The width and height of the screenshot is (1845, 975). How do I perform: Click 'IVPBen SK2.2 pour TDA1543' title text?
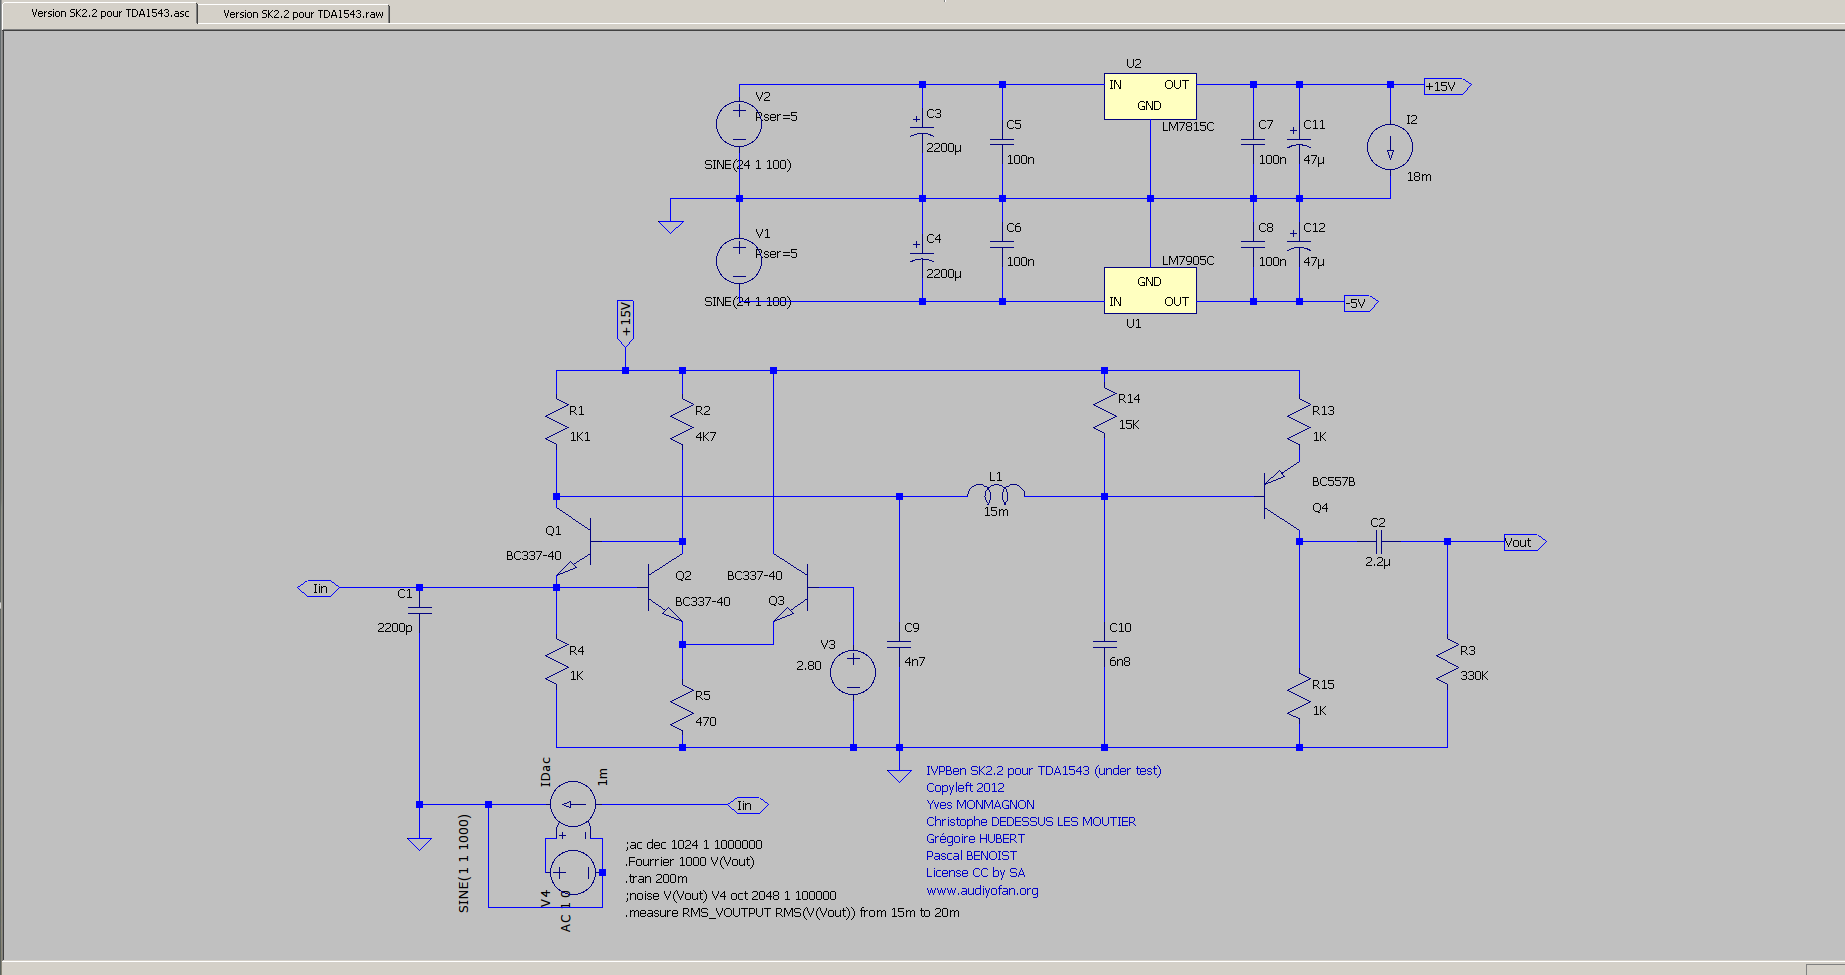click(x=1044, y=770)
